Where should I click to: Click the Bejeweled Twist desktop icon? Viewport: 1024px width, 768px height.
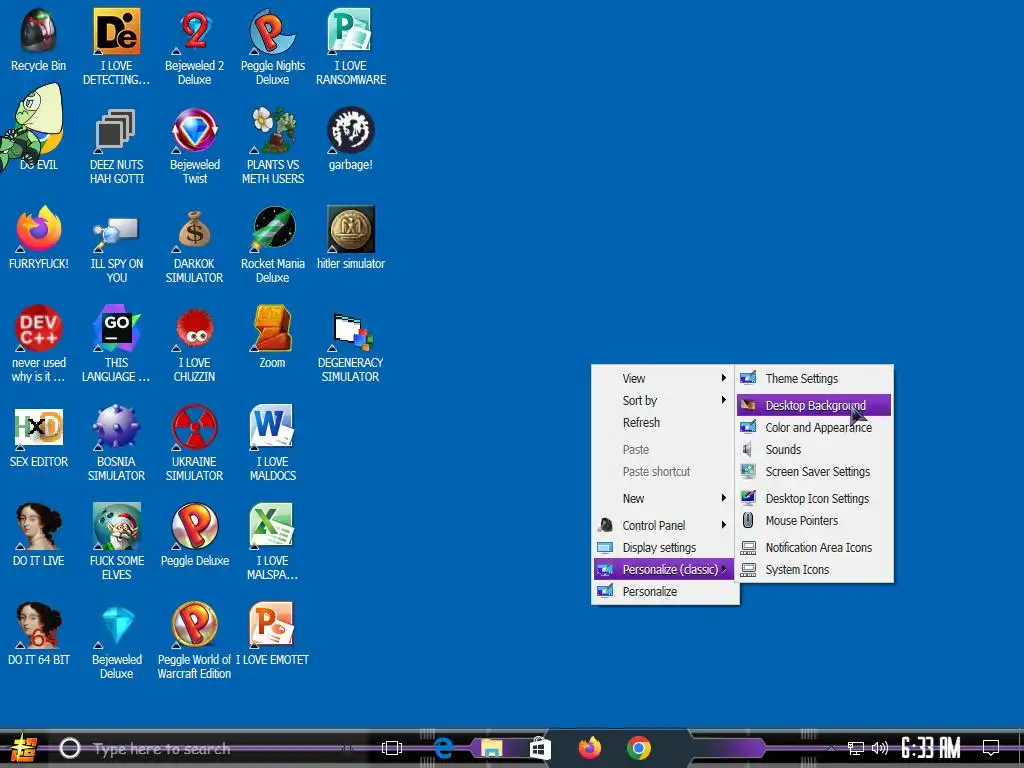tap(195, 131)
